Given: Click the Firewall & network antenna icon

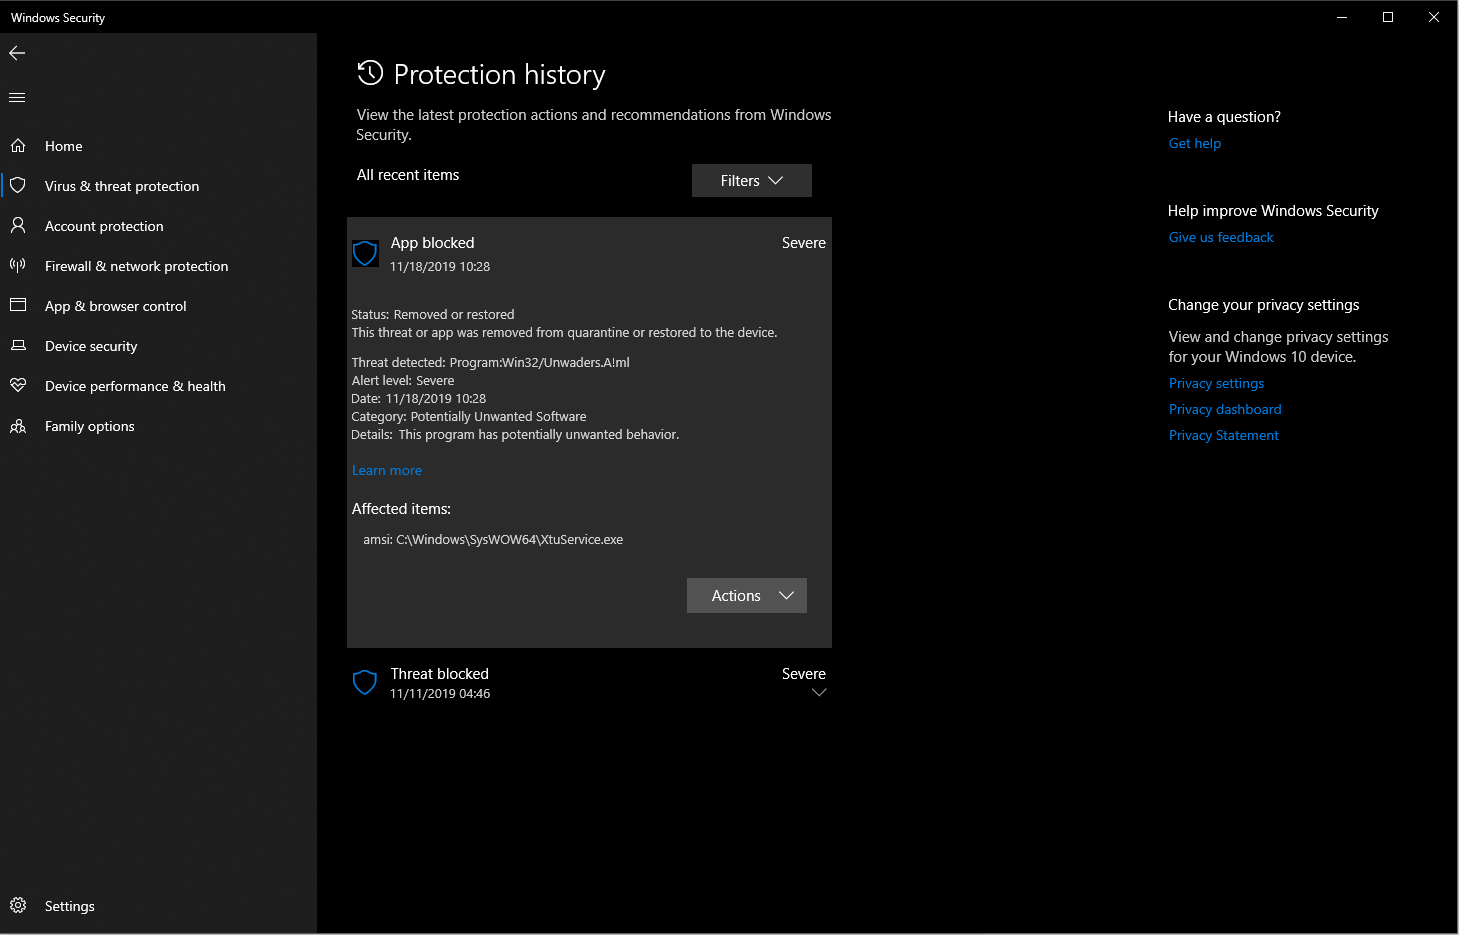Looking at the screenshot, I should tap(18, 266).
